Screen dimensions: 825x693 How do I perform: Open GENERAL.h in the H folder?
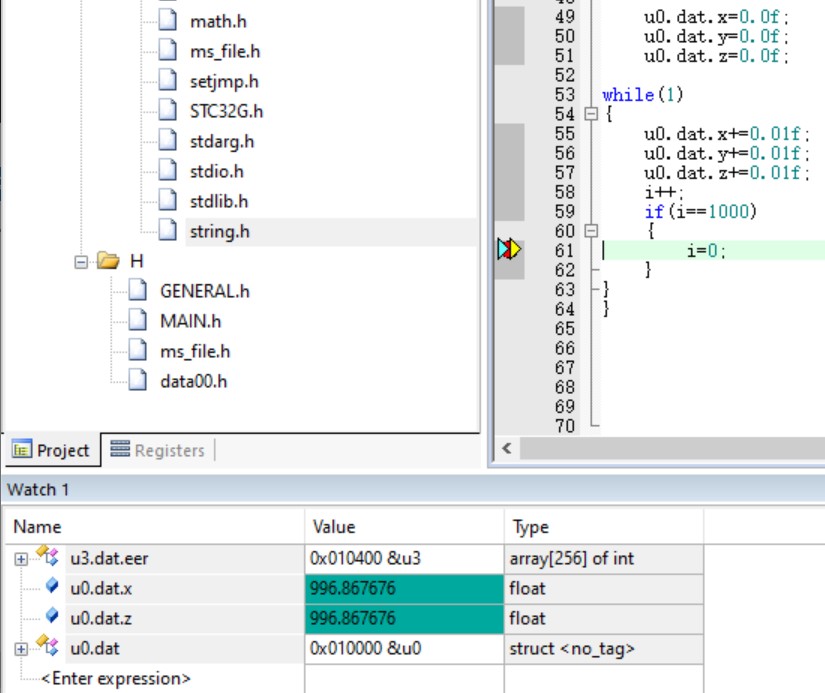pyautogui.click(x=205, y=292)
